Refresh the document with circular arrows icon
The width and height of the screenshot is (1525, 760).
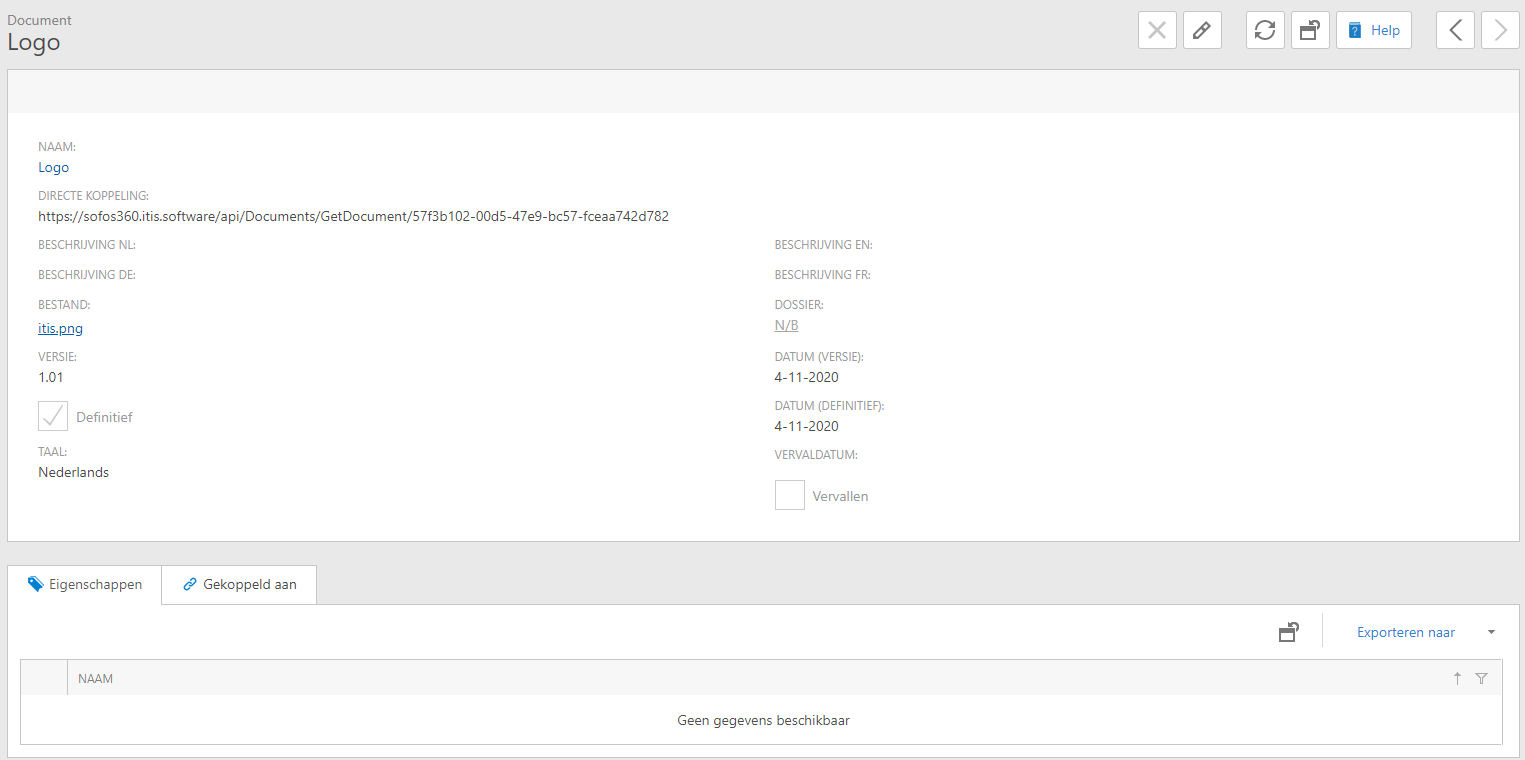click(1265, 30)
